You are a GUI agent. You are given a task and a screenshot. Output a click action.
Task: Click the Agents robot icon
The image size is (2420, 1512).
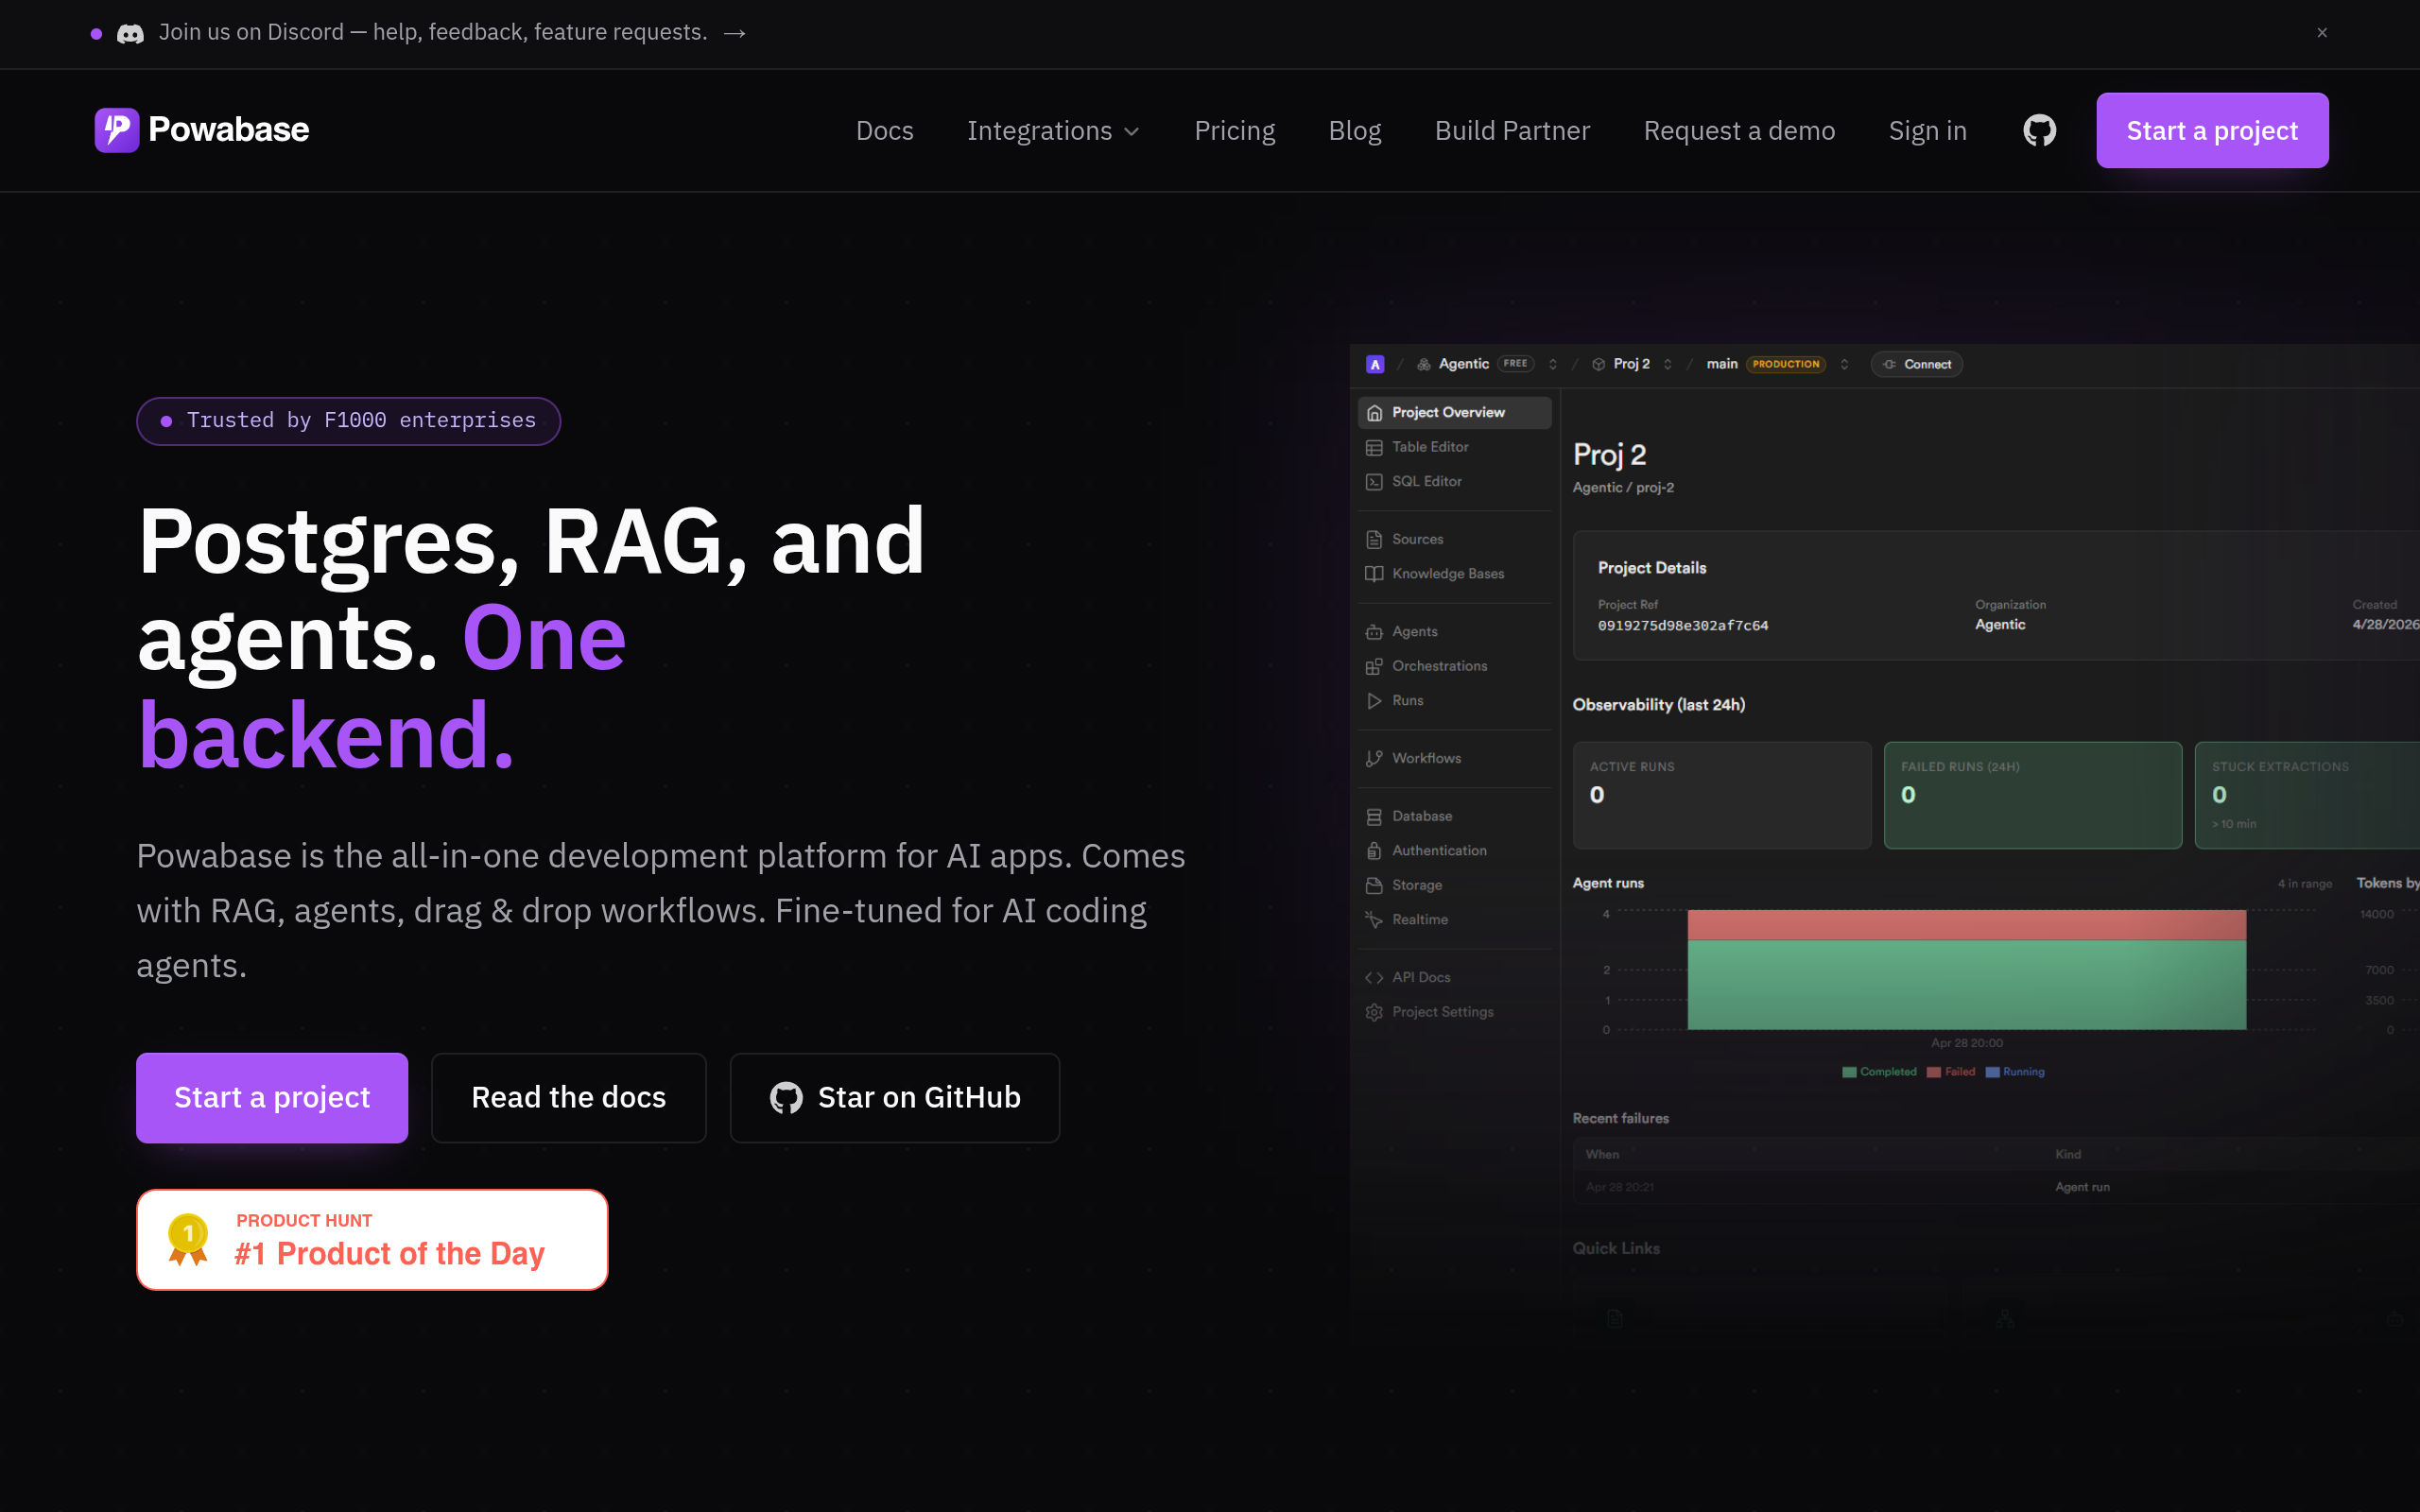[x=1374, y=631]
